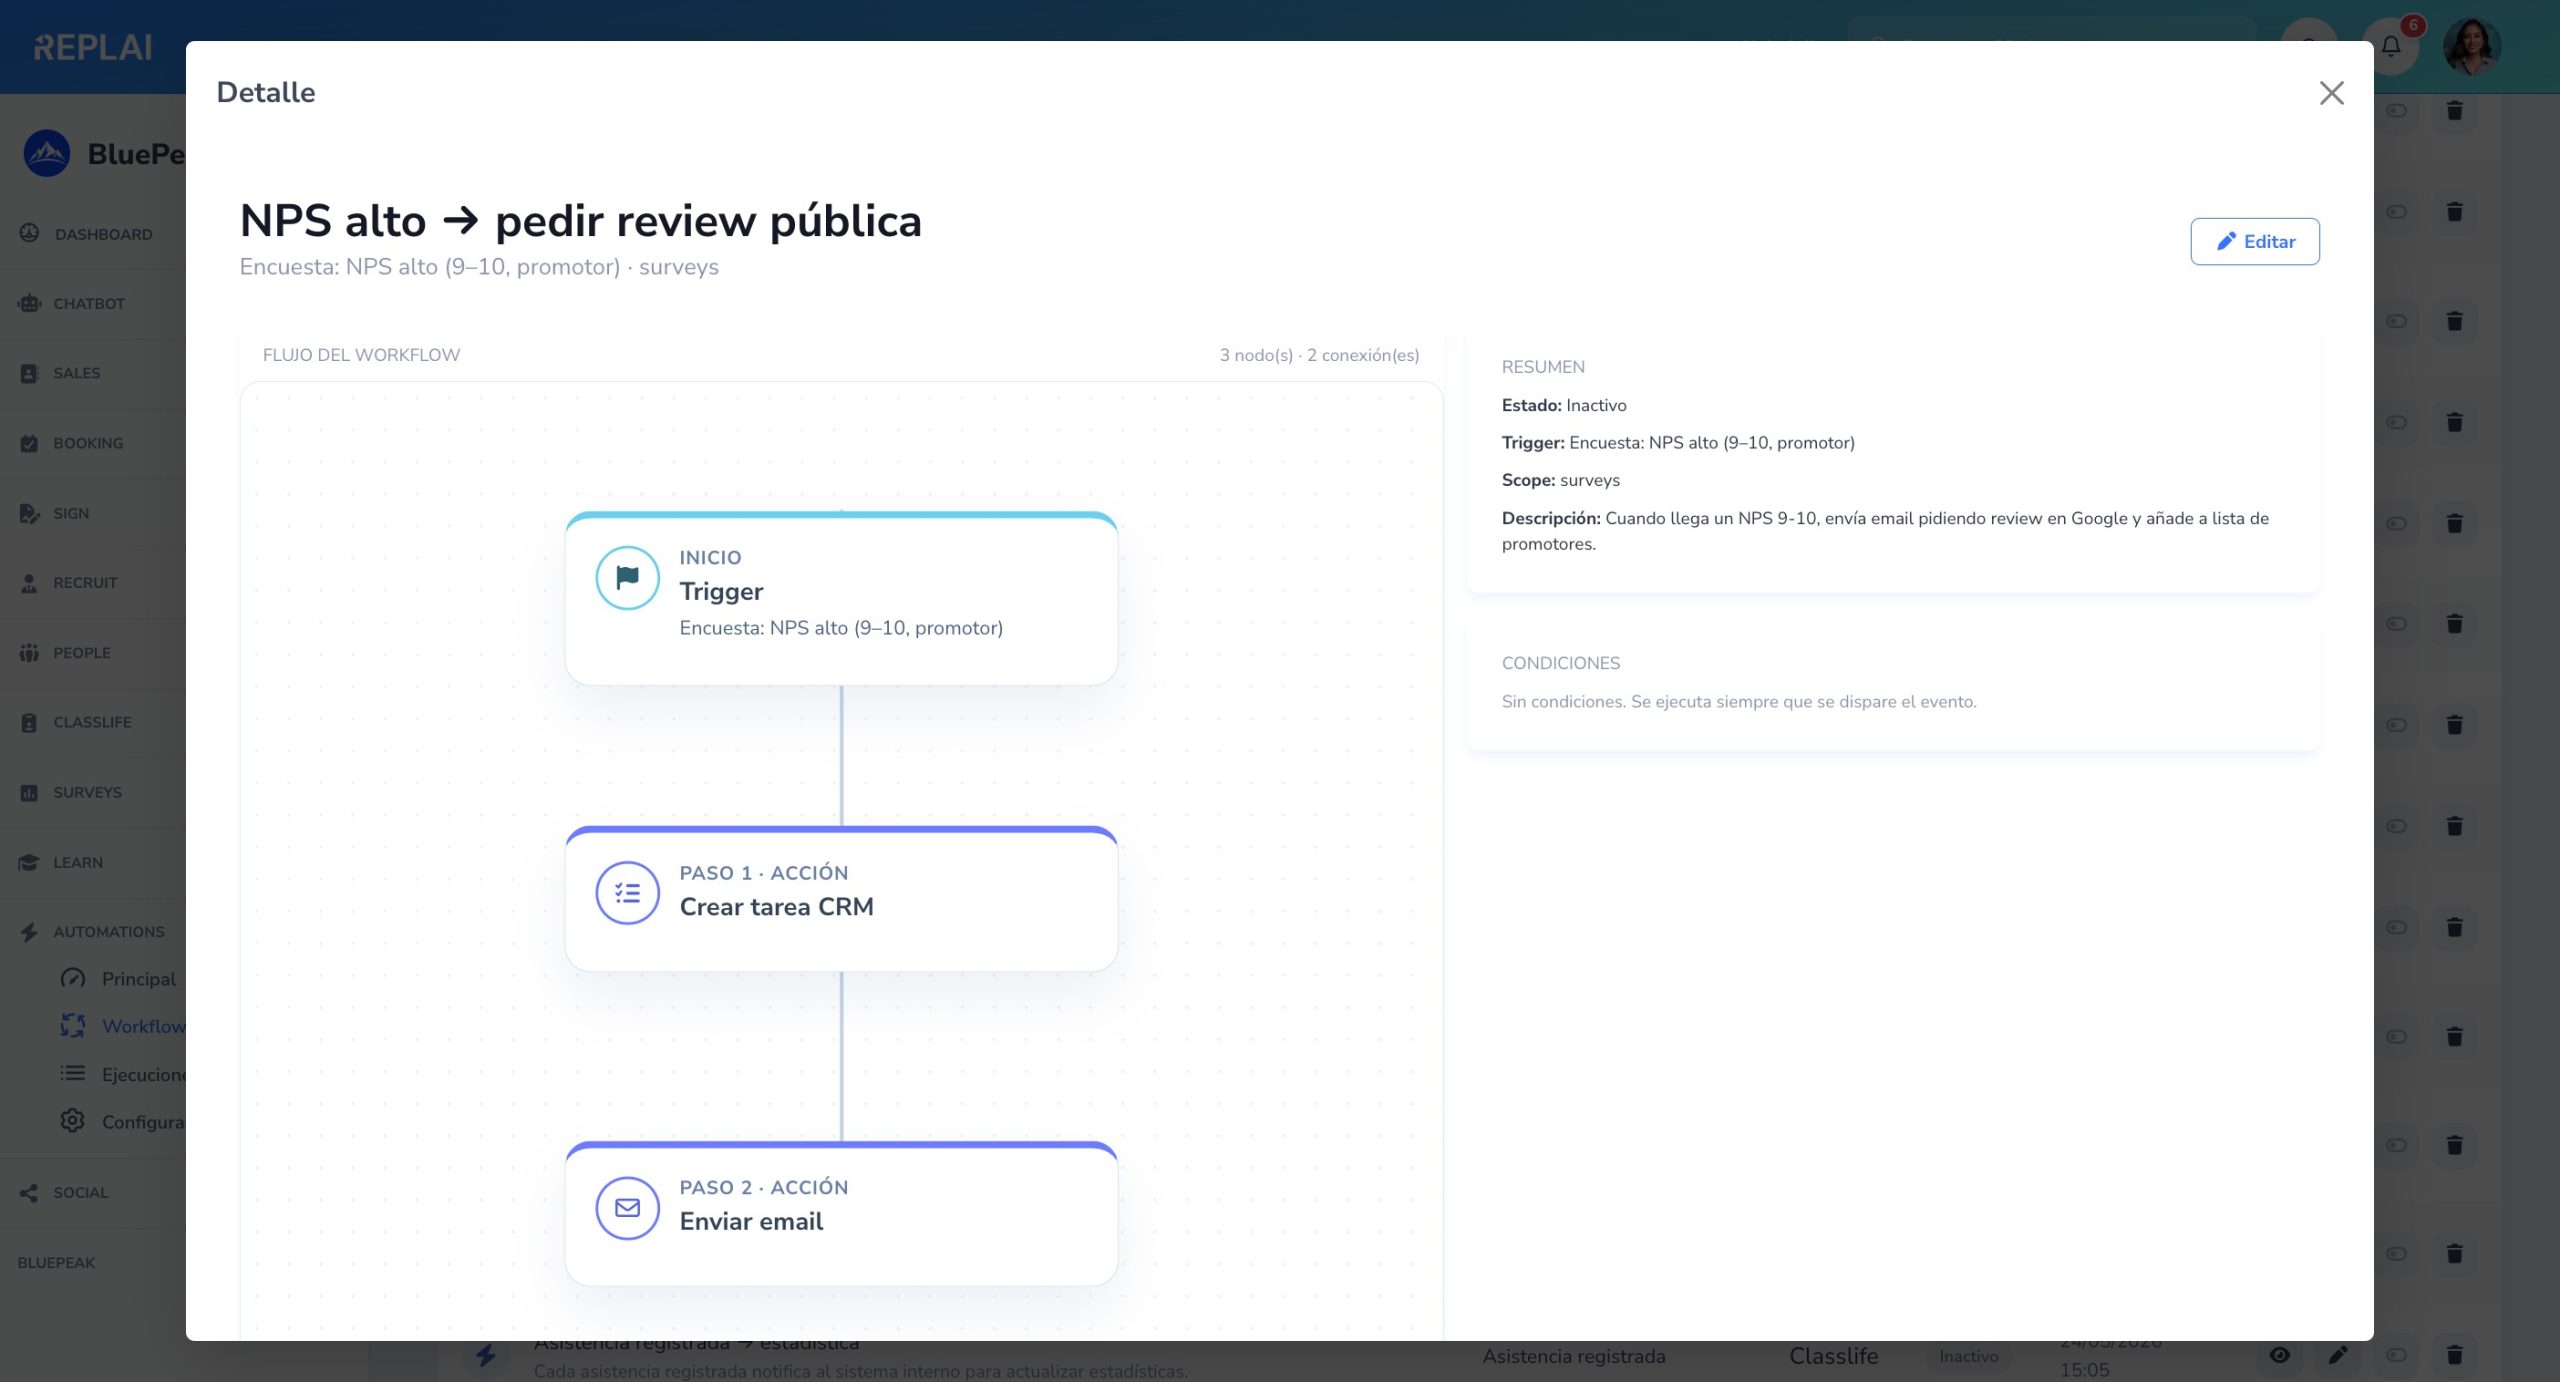Click the pencil icon inside Editar button

pos(2225,241)
